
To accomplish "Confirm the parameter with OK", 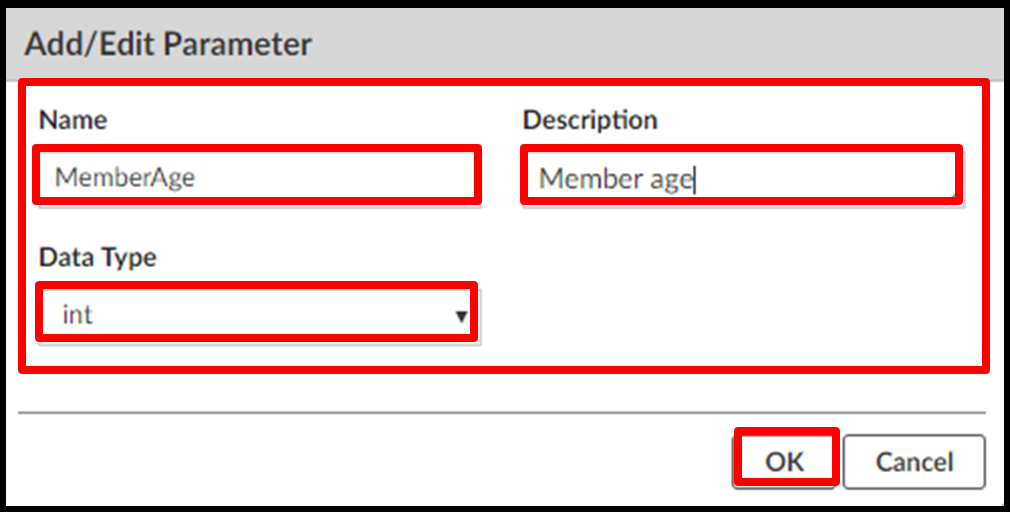I will 785,461.
